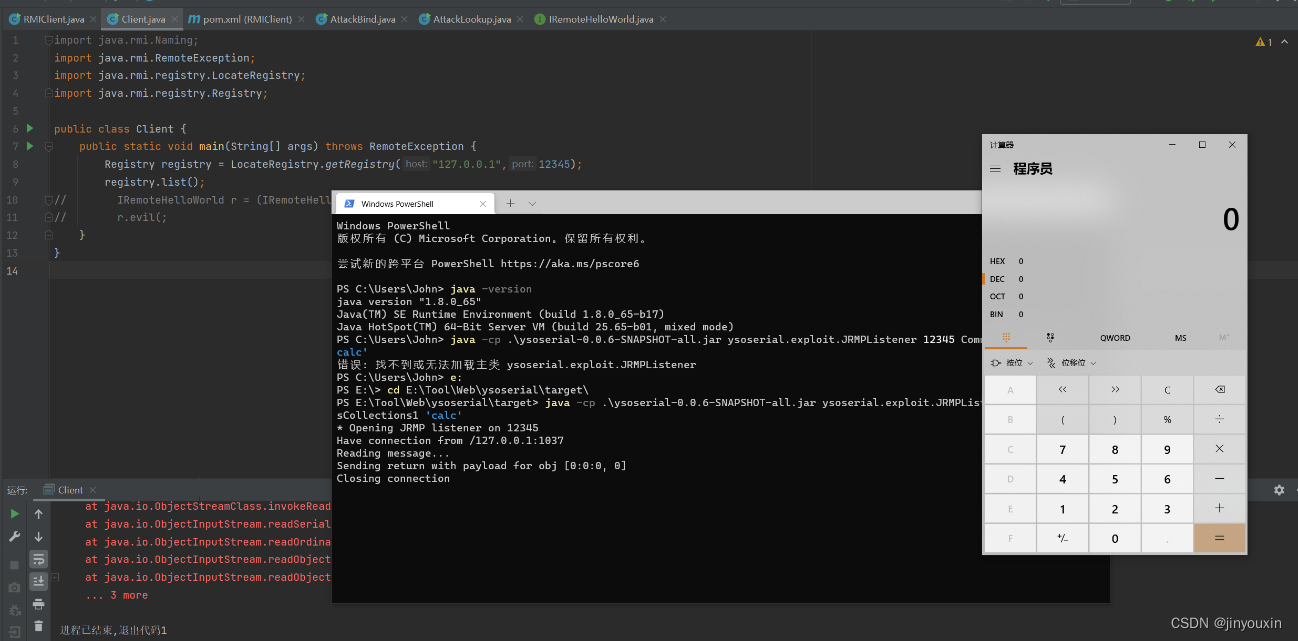Switch to full keypad view in Calculator

pos(1008,337)
